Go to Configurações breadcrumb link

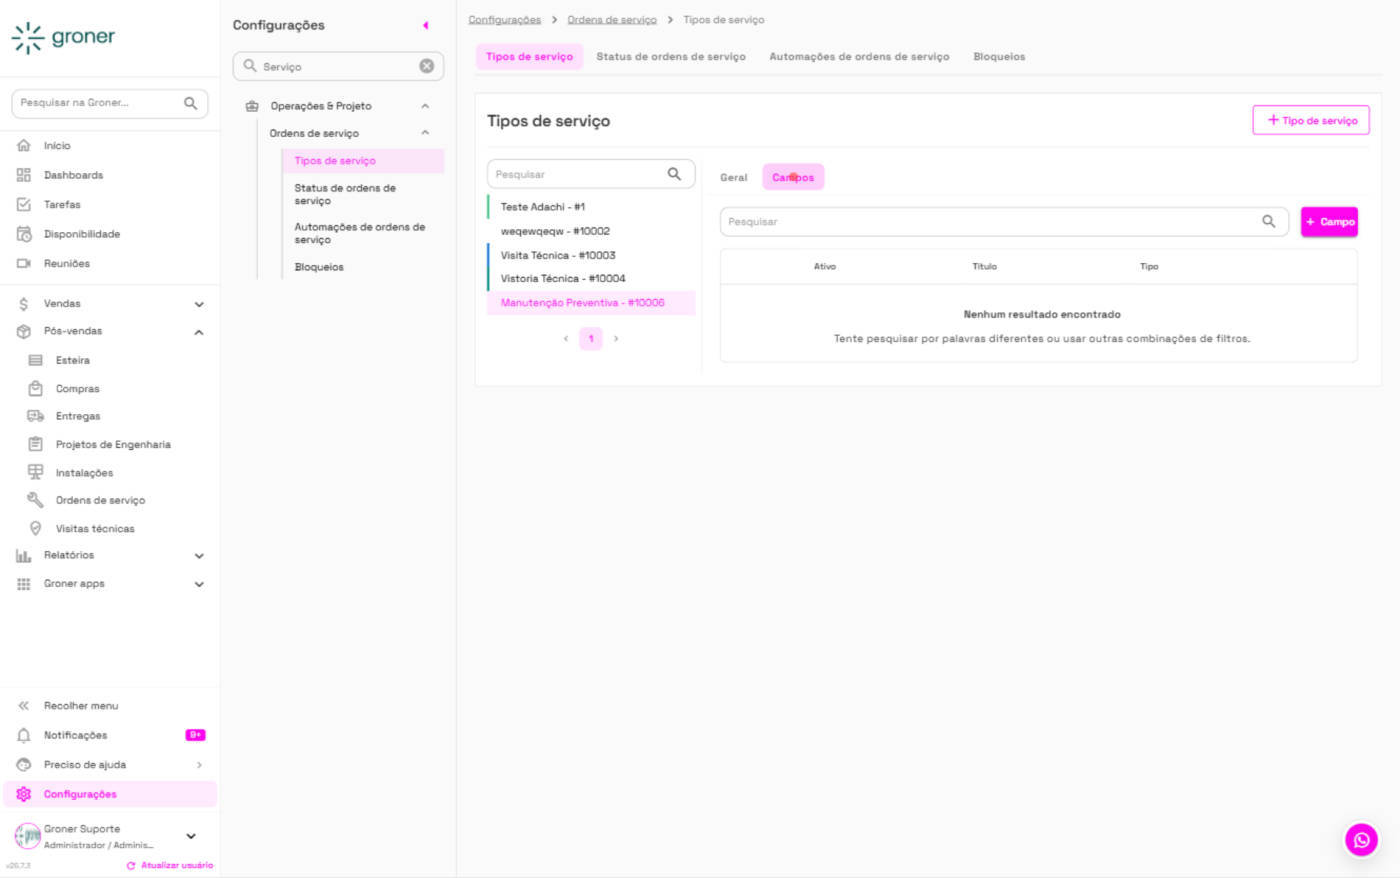click(505, 20)
